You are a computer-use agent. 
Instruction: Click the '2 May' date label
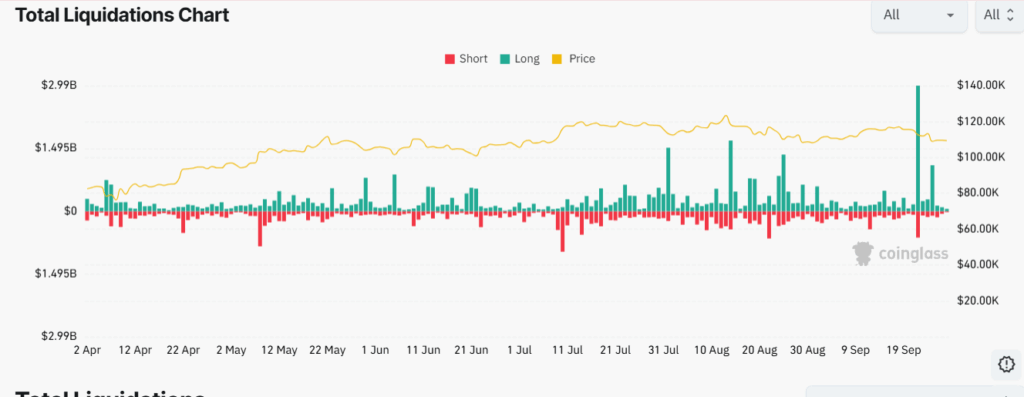pyautogui.click(x=230, y=351)
